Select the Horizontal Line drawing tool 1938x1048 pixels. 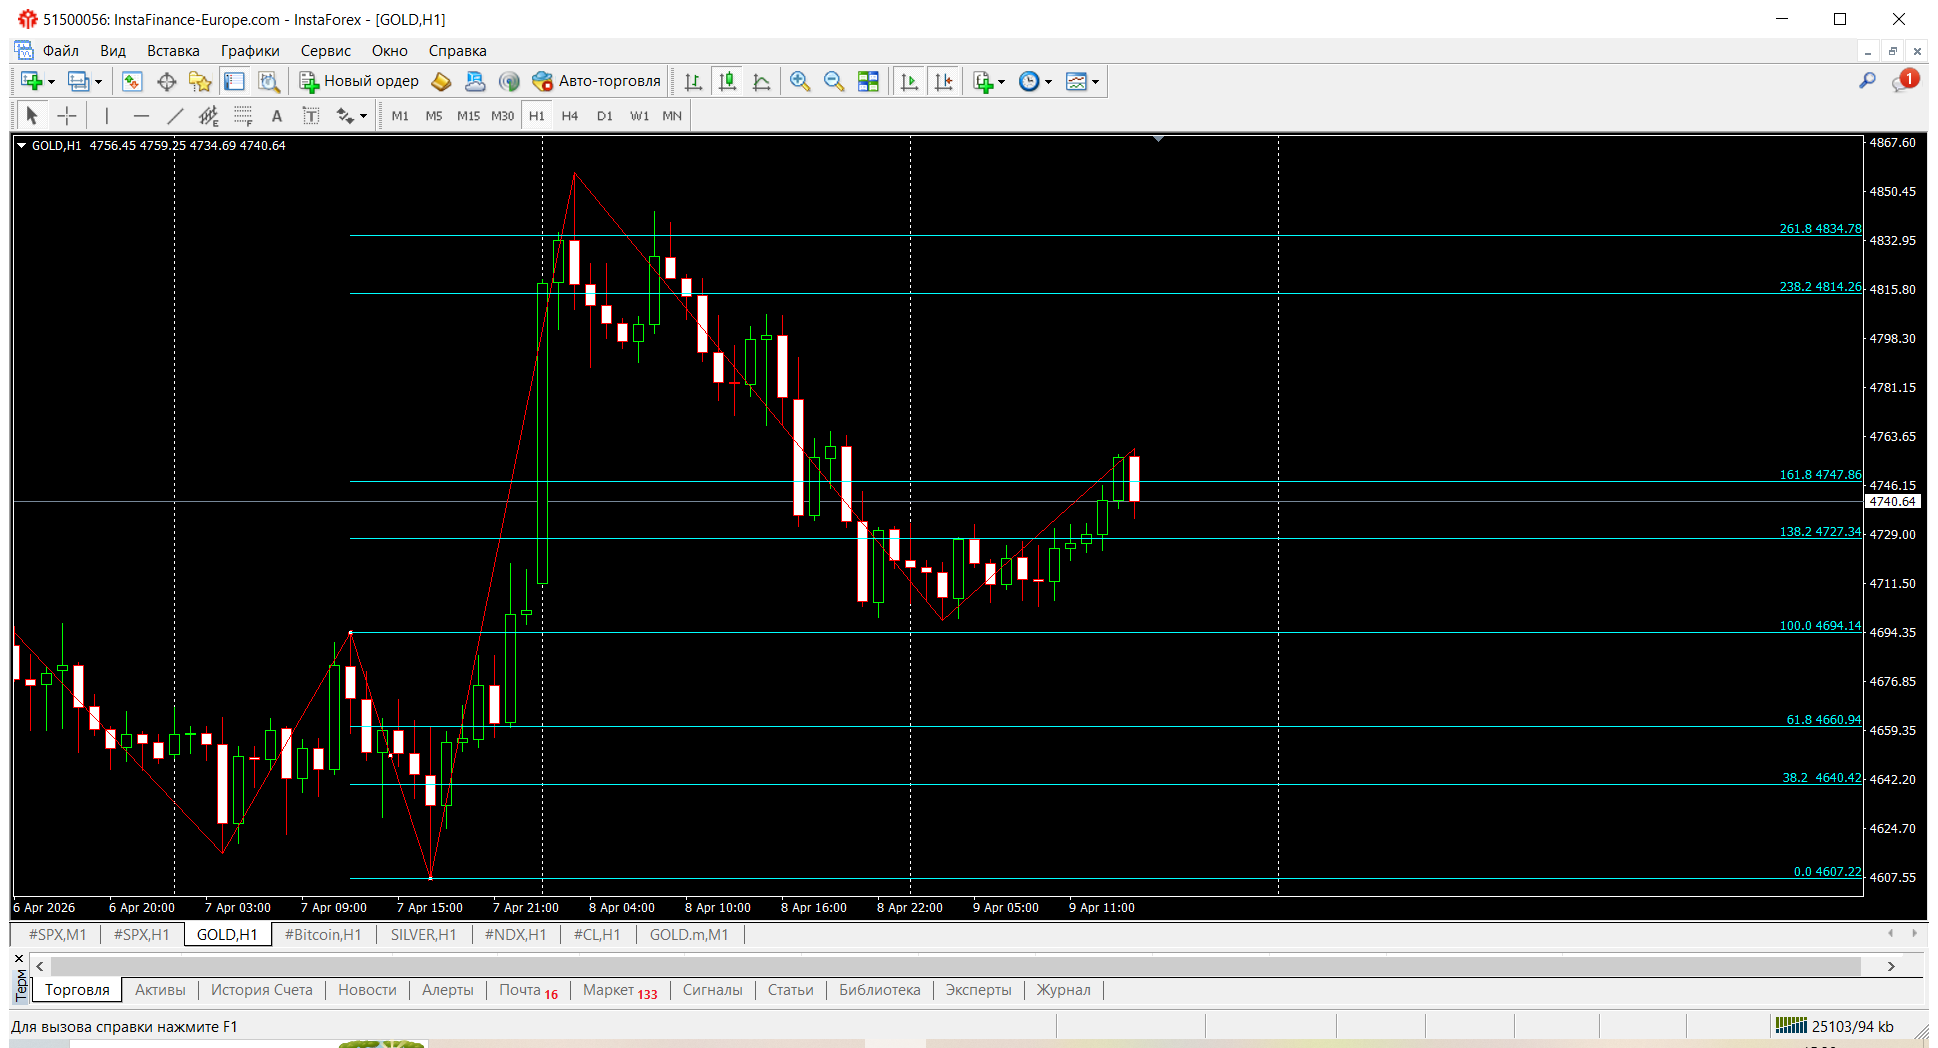pos(141,116)
